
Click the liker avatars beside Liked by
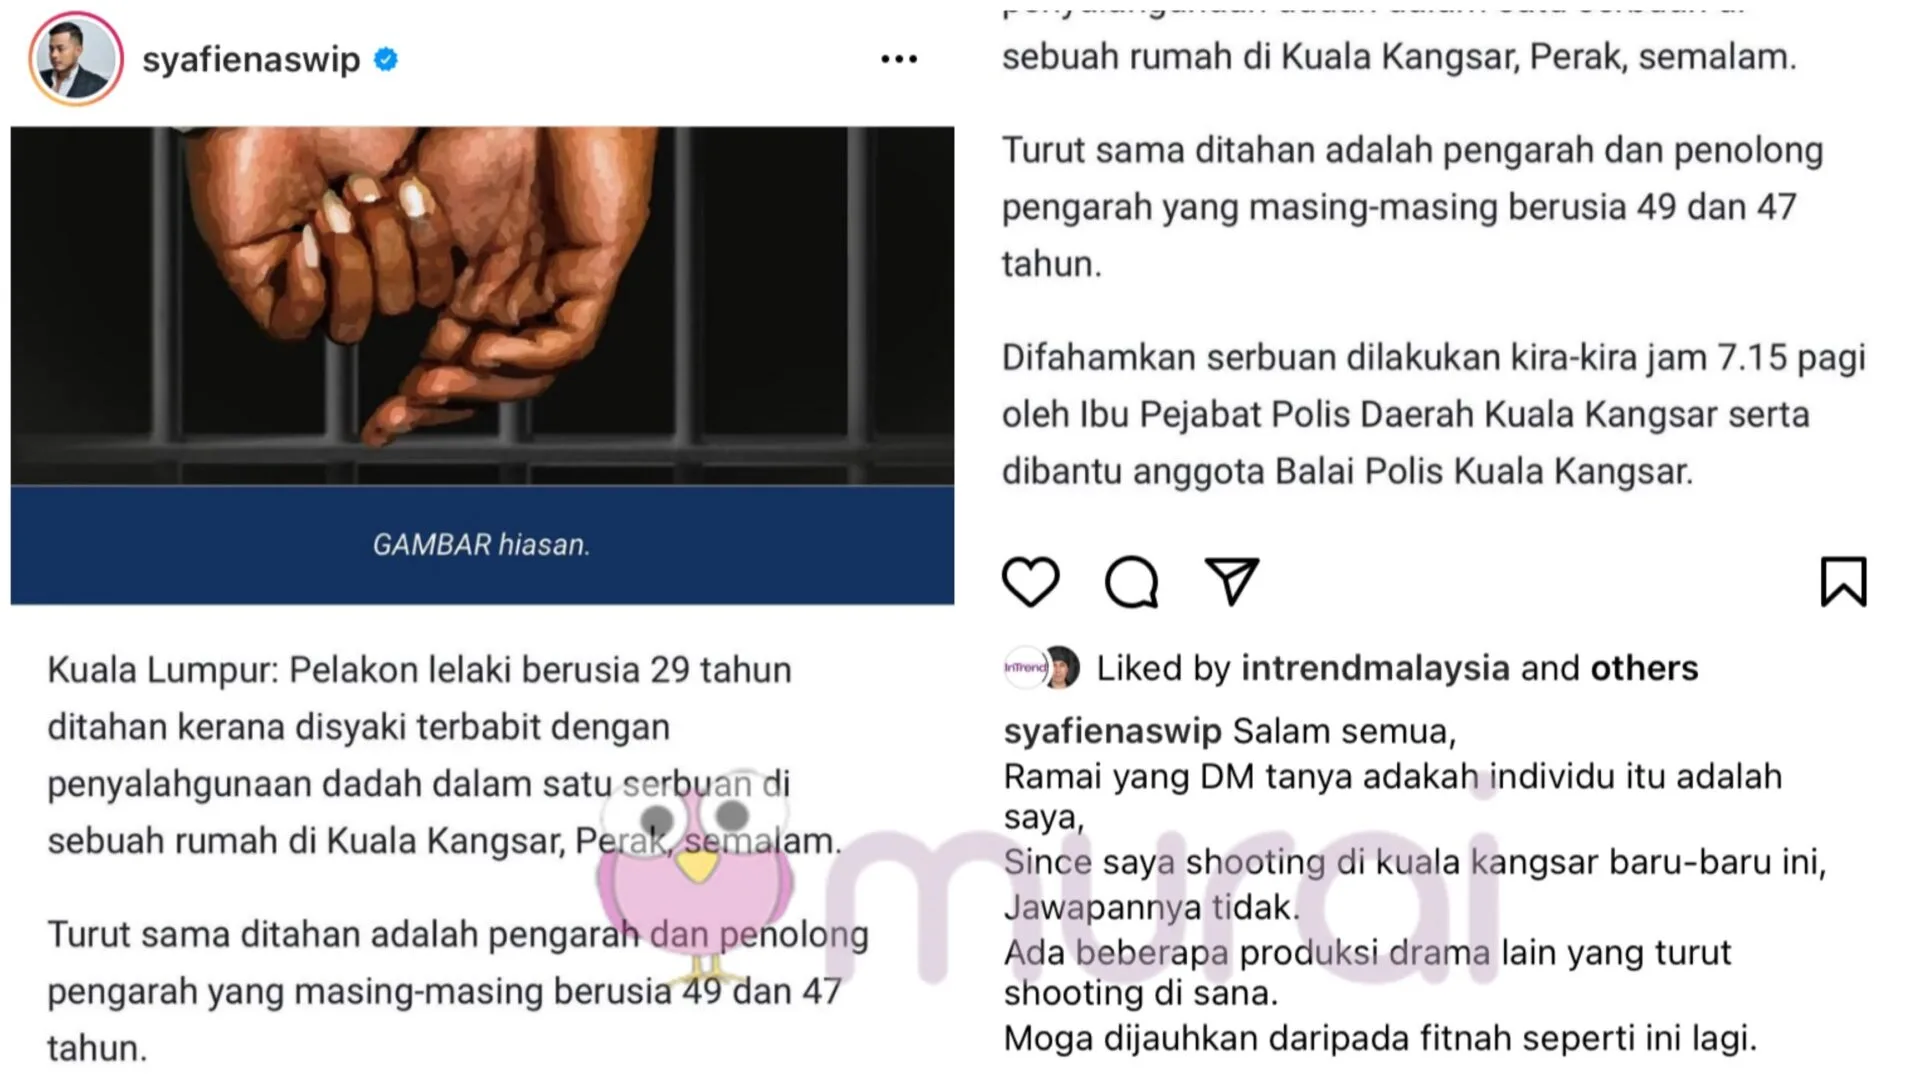click(x=1042, y=668)
